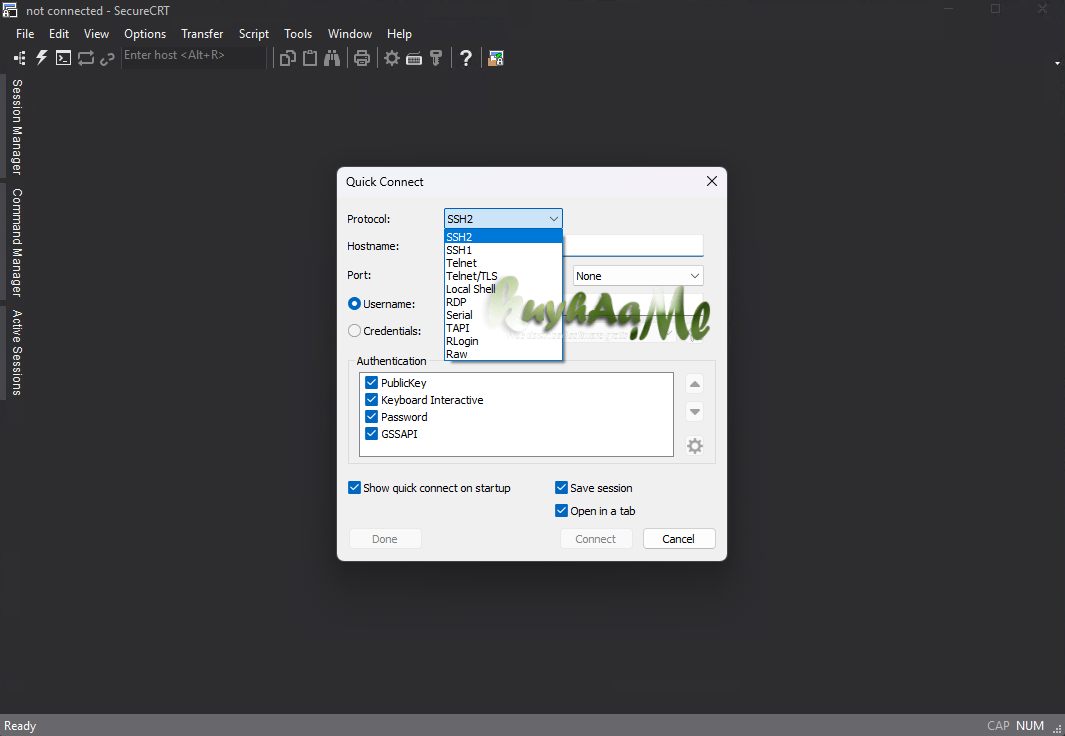Image resolution: width=1065 pixels, height=736 pixels.
Task: Open the Help menu
Action: tap(399, 33)
